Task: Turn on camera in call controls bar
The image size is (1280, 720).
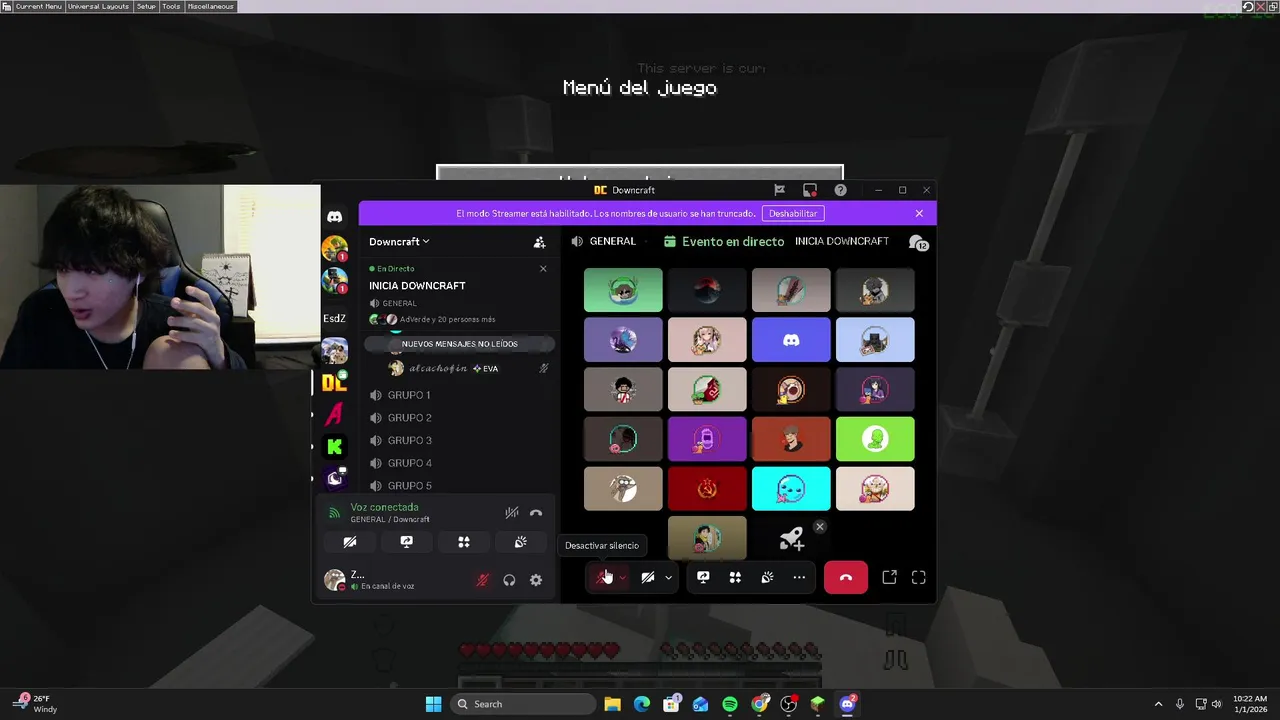Action: (648, 577)
